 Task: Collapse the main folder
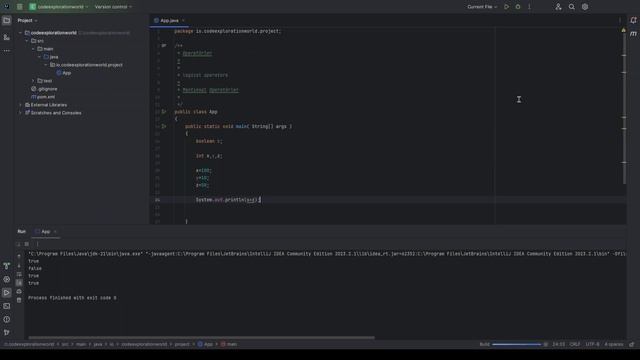[x=33, y=49]
